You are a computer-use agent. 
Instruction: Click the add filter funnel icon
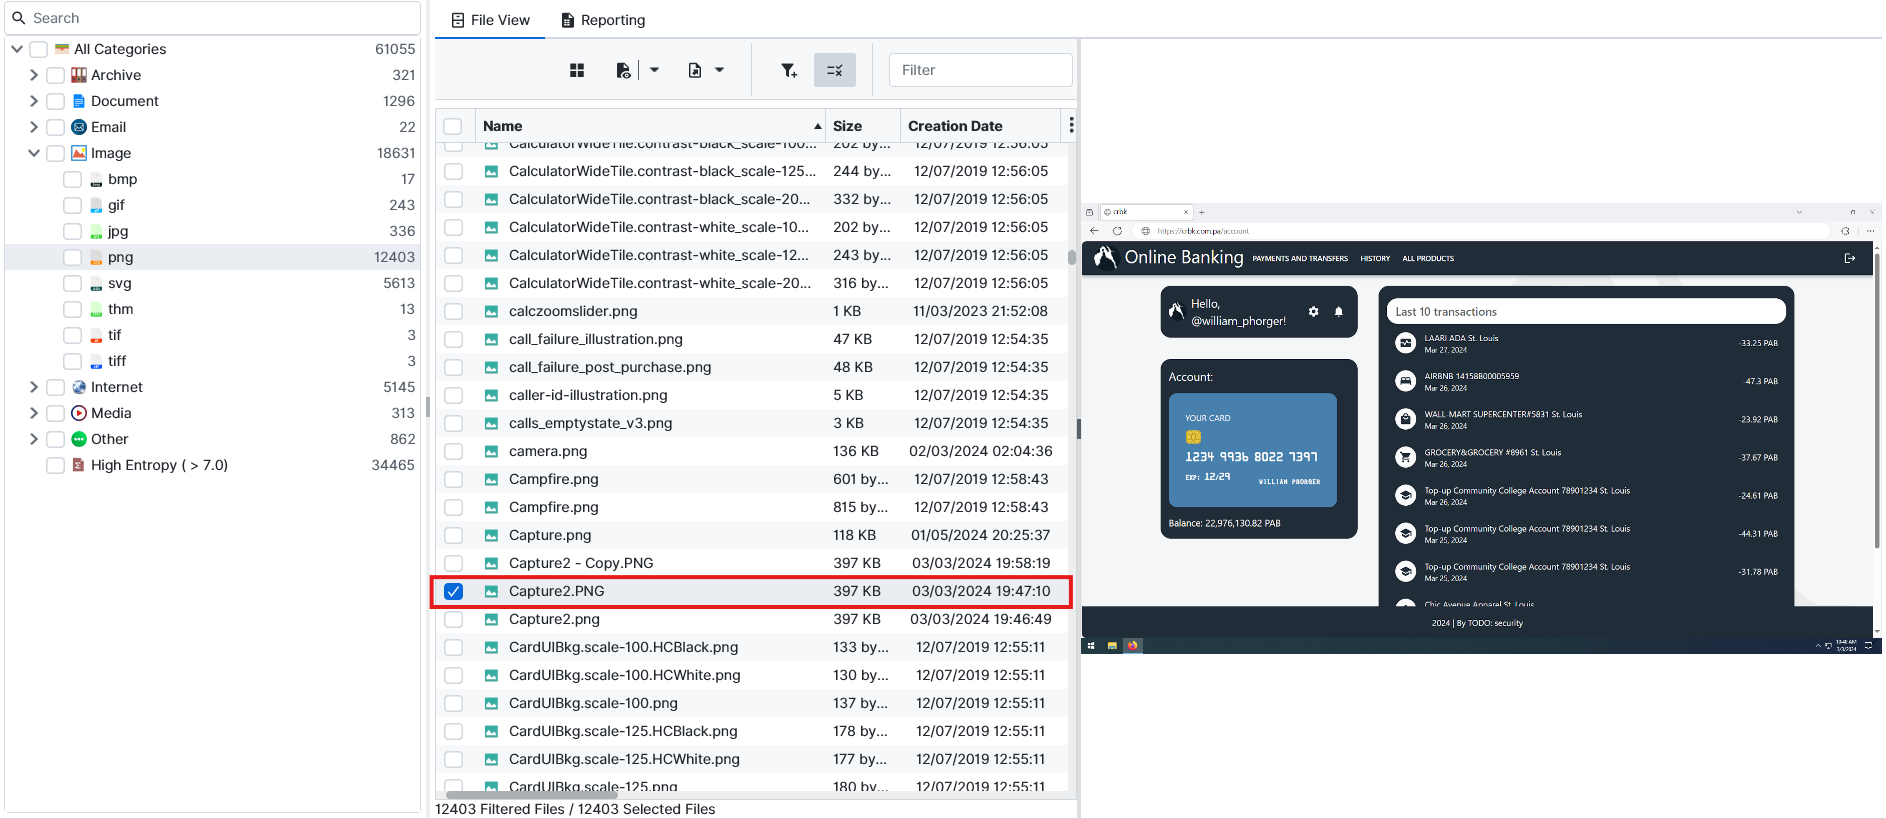[x=788, y=70]
